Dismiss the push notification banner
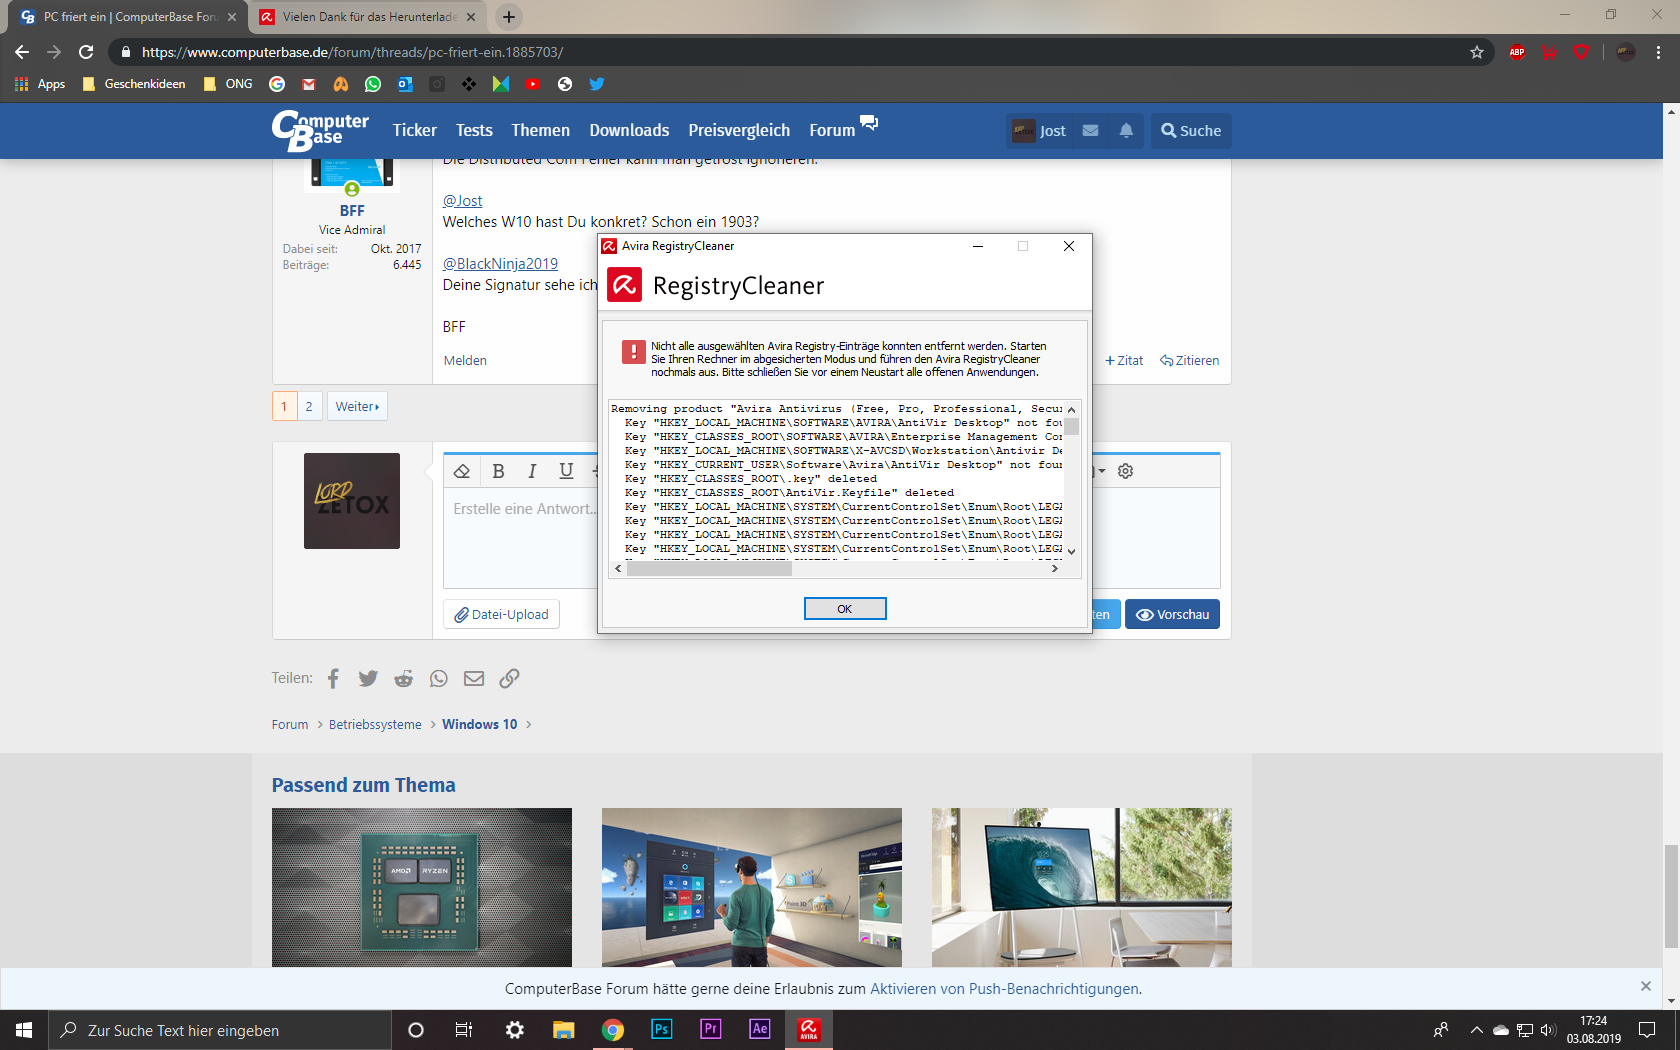This screenshot has width=1680, height=1050. click(1646, 986)
